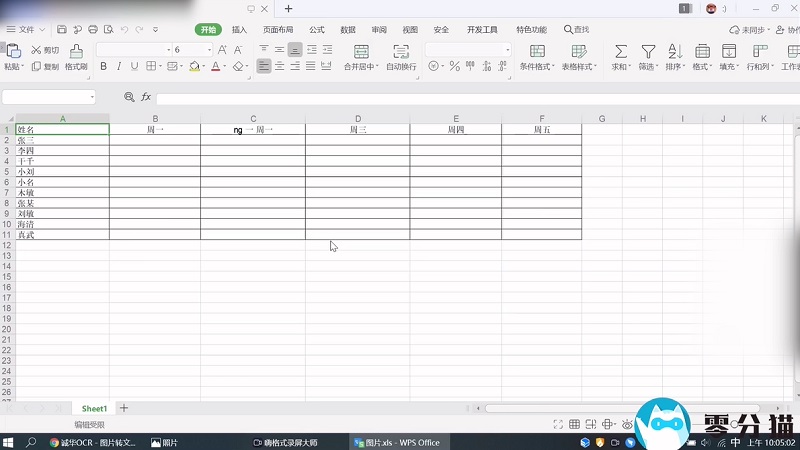Click the Sort A-Z icon

pos(675,51)
